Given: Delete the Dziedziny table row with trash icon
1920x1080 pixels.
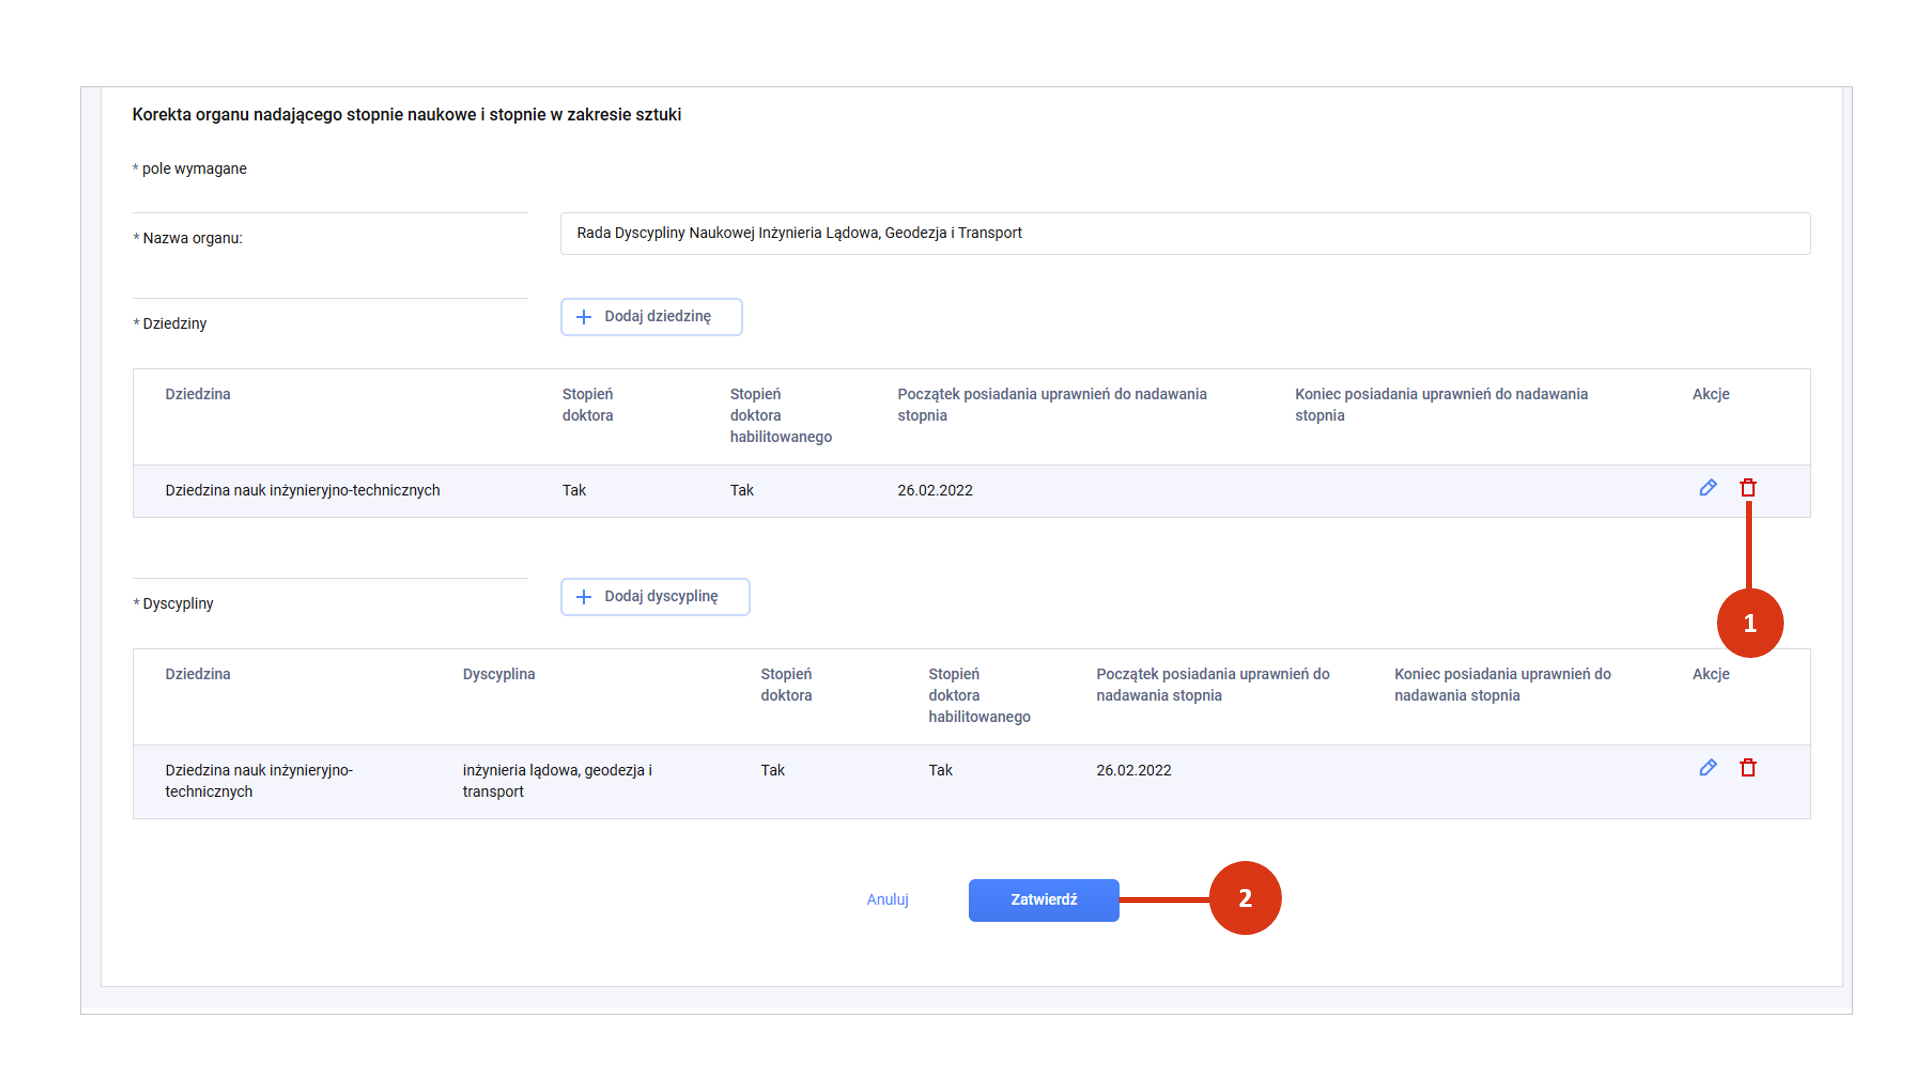Looking at the screenshot, I should point(1748,488).
